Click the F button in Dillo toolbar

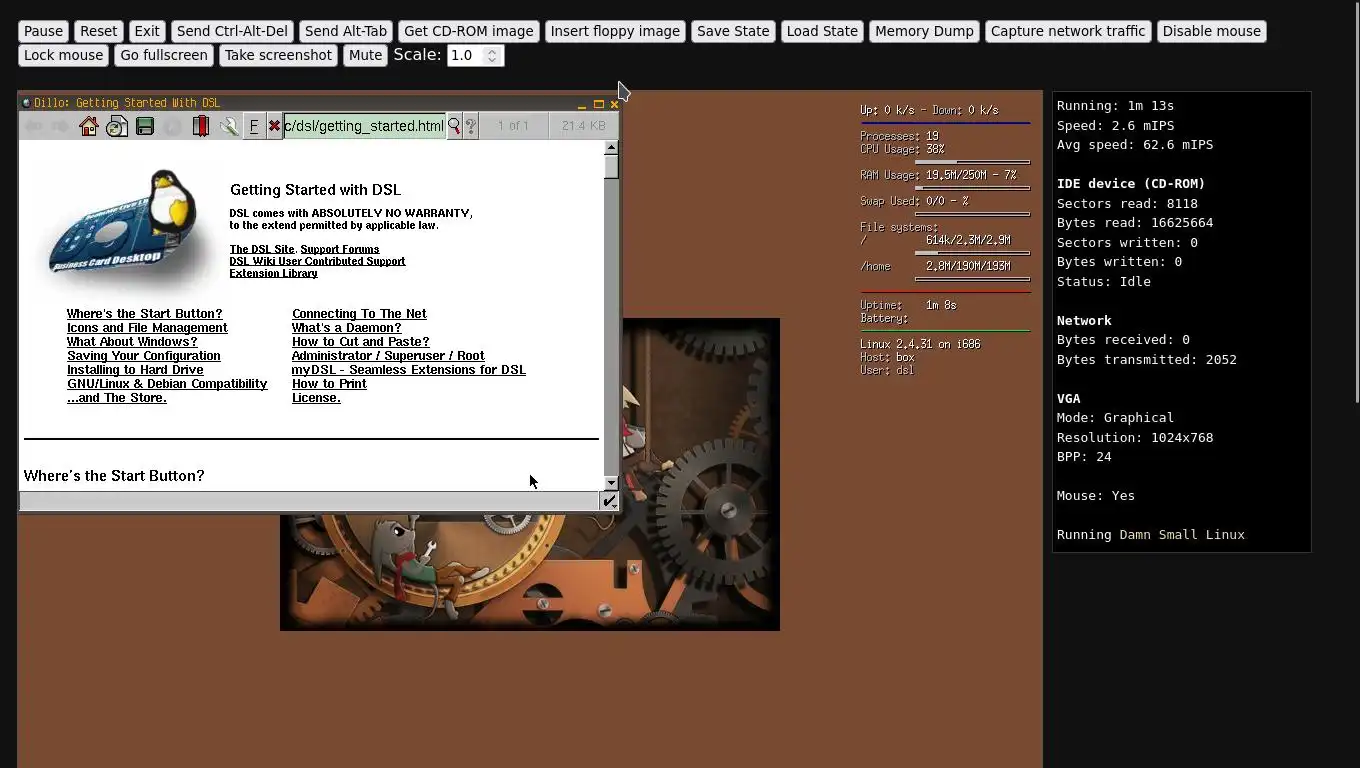tap(254, 126)
